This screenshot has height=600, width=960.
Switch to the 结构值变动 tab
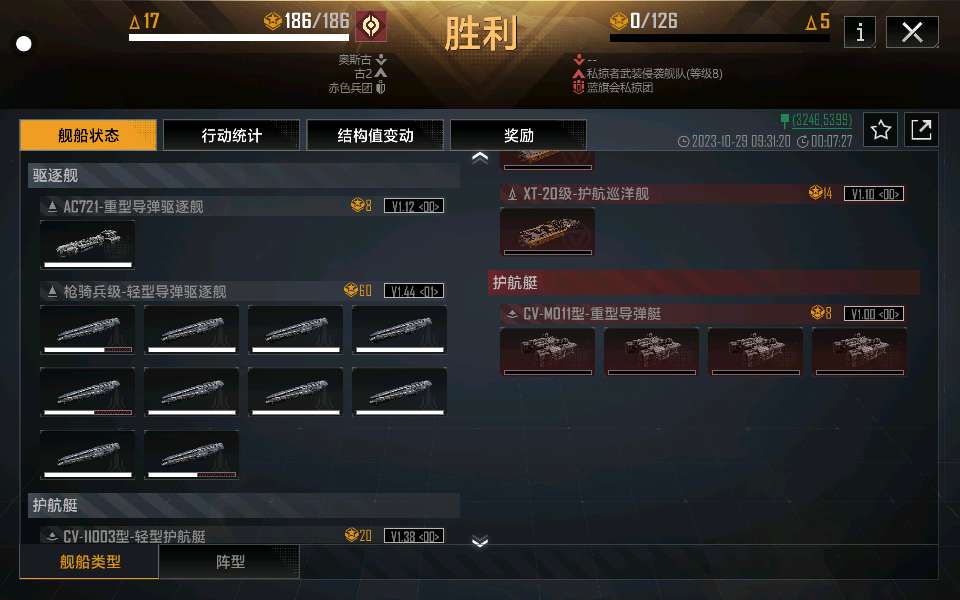pyautogui.click(x=375, y=135)
